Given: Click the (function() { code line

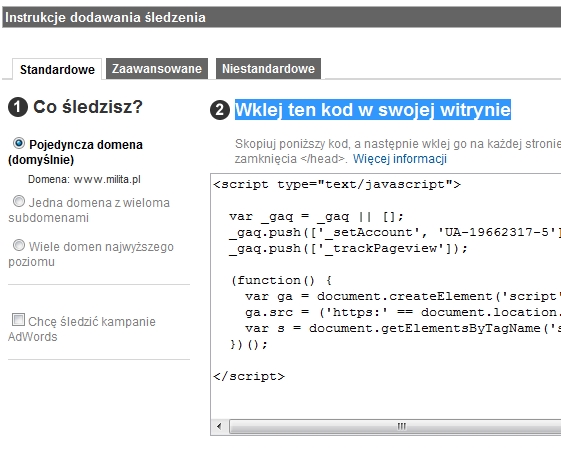Looking at the screenshot, I should [282, 280].
